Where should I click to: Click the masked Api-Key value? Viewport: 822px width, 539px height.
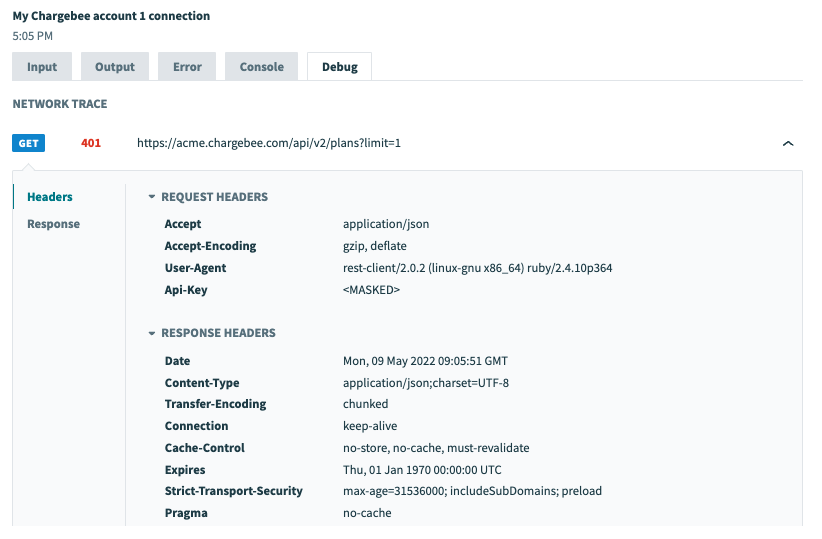371,290
